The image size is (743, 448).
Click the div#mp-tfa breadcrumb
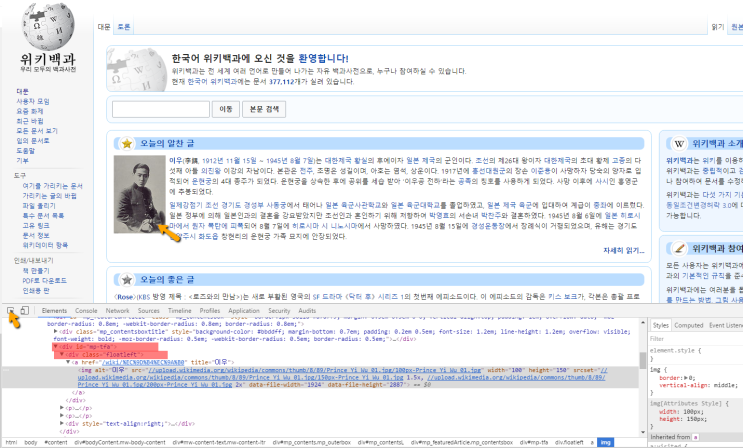click(534, 442)
